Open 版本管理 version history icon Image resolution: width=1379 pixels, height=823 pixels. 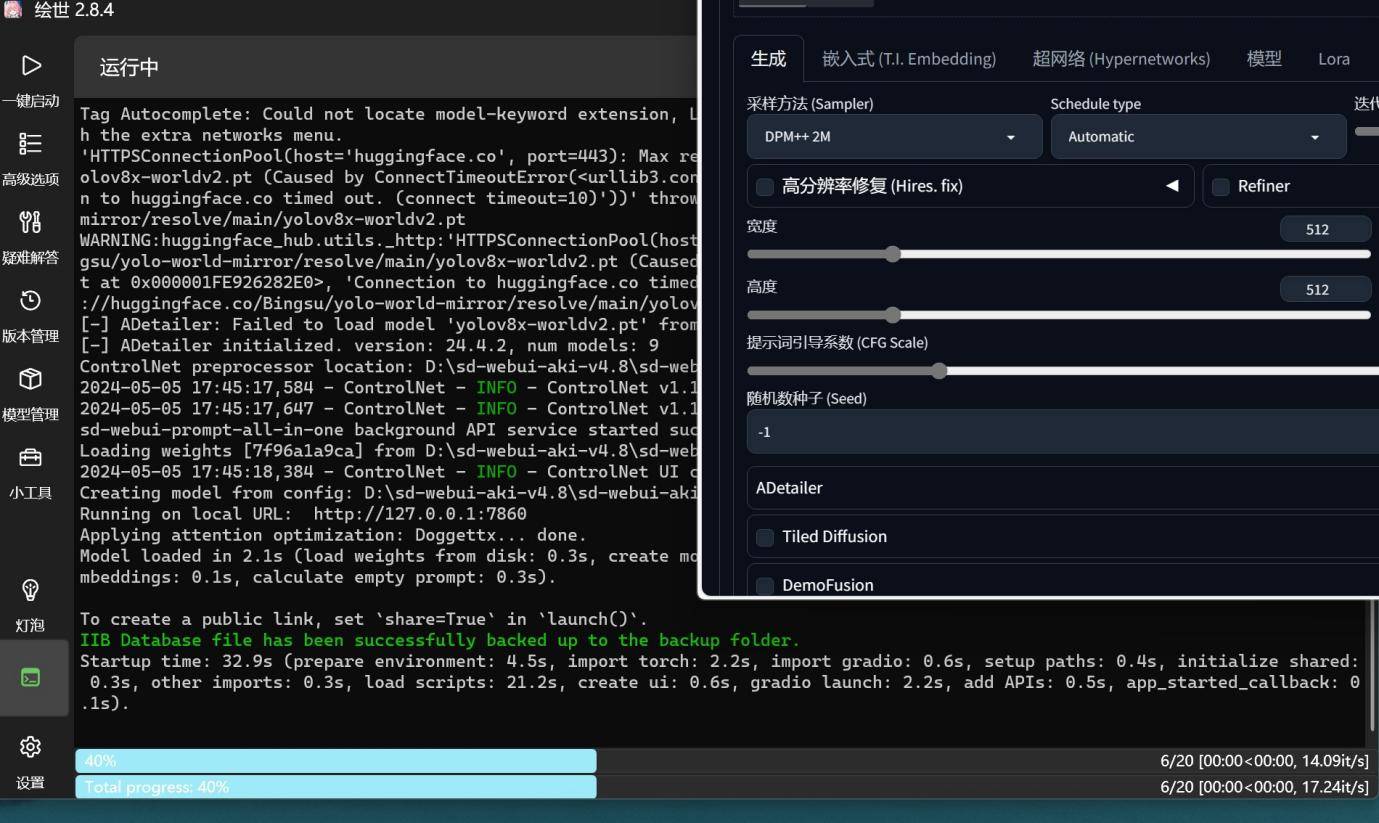coord(31,300)
